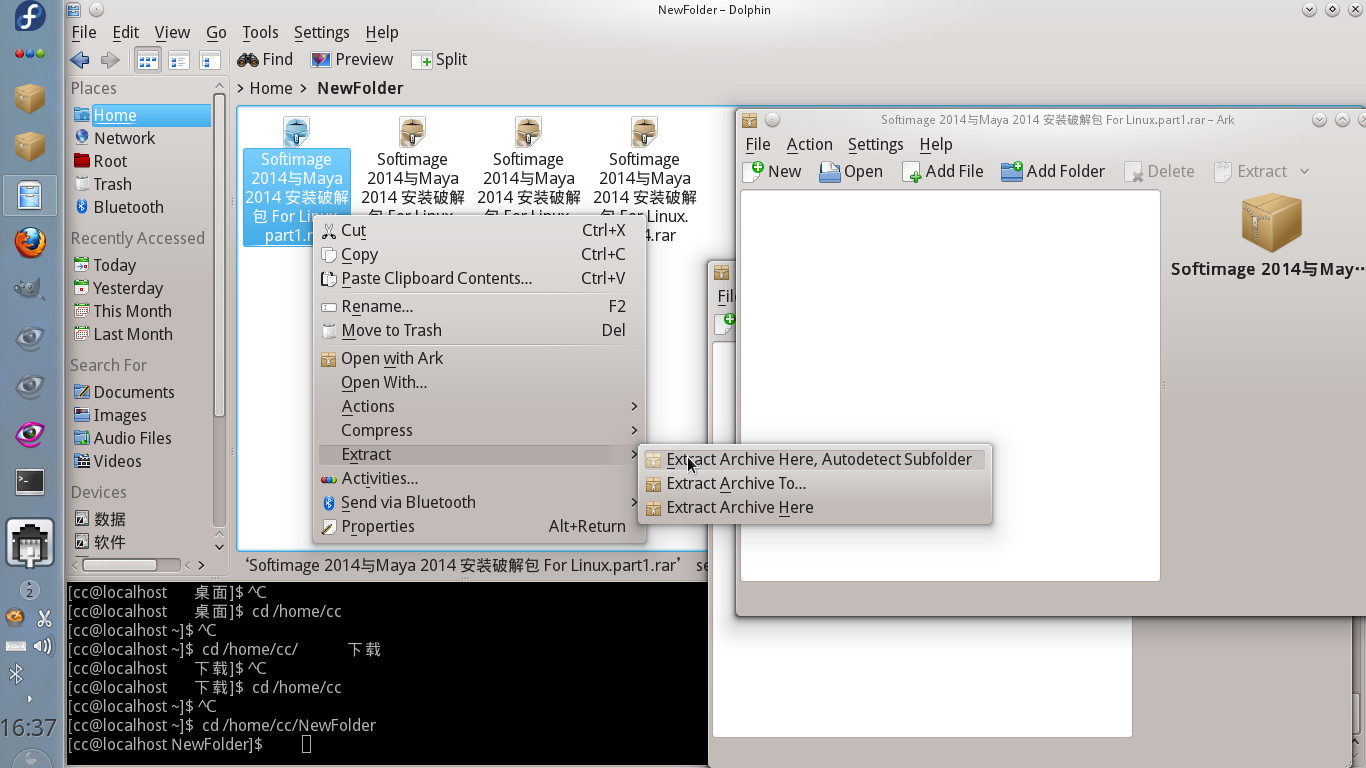This screenshot has height=768, width=1366.
Task: Switch Dolphin to Icons view mode
Action: point(147,60)
